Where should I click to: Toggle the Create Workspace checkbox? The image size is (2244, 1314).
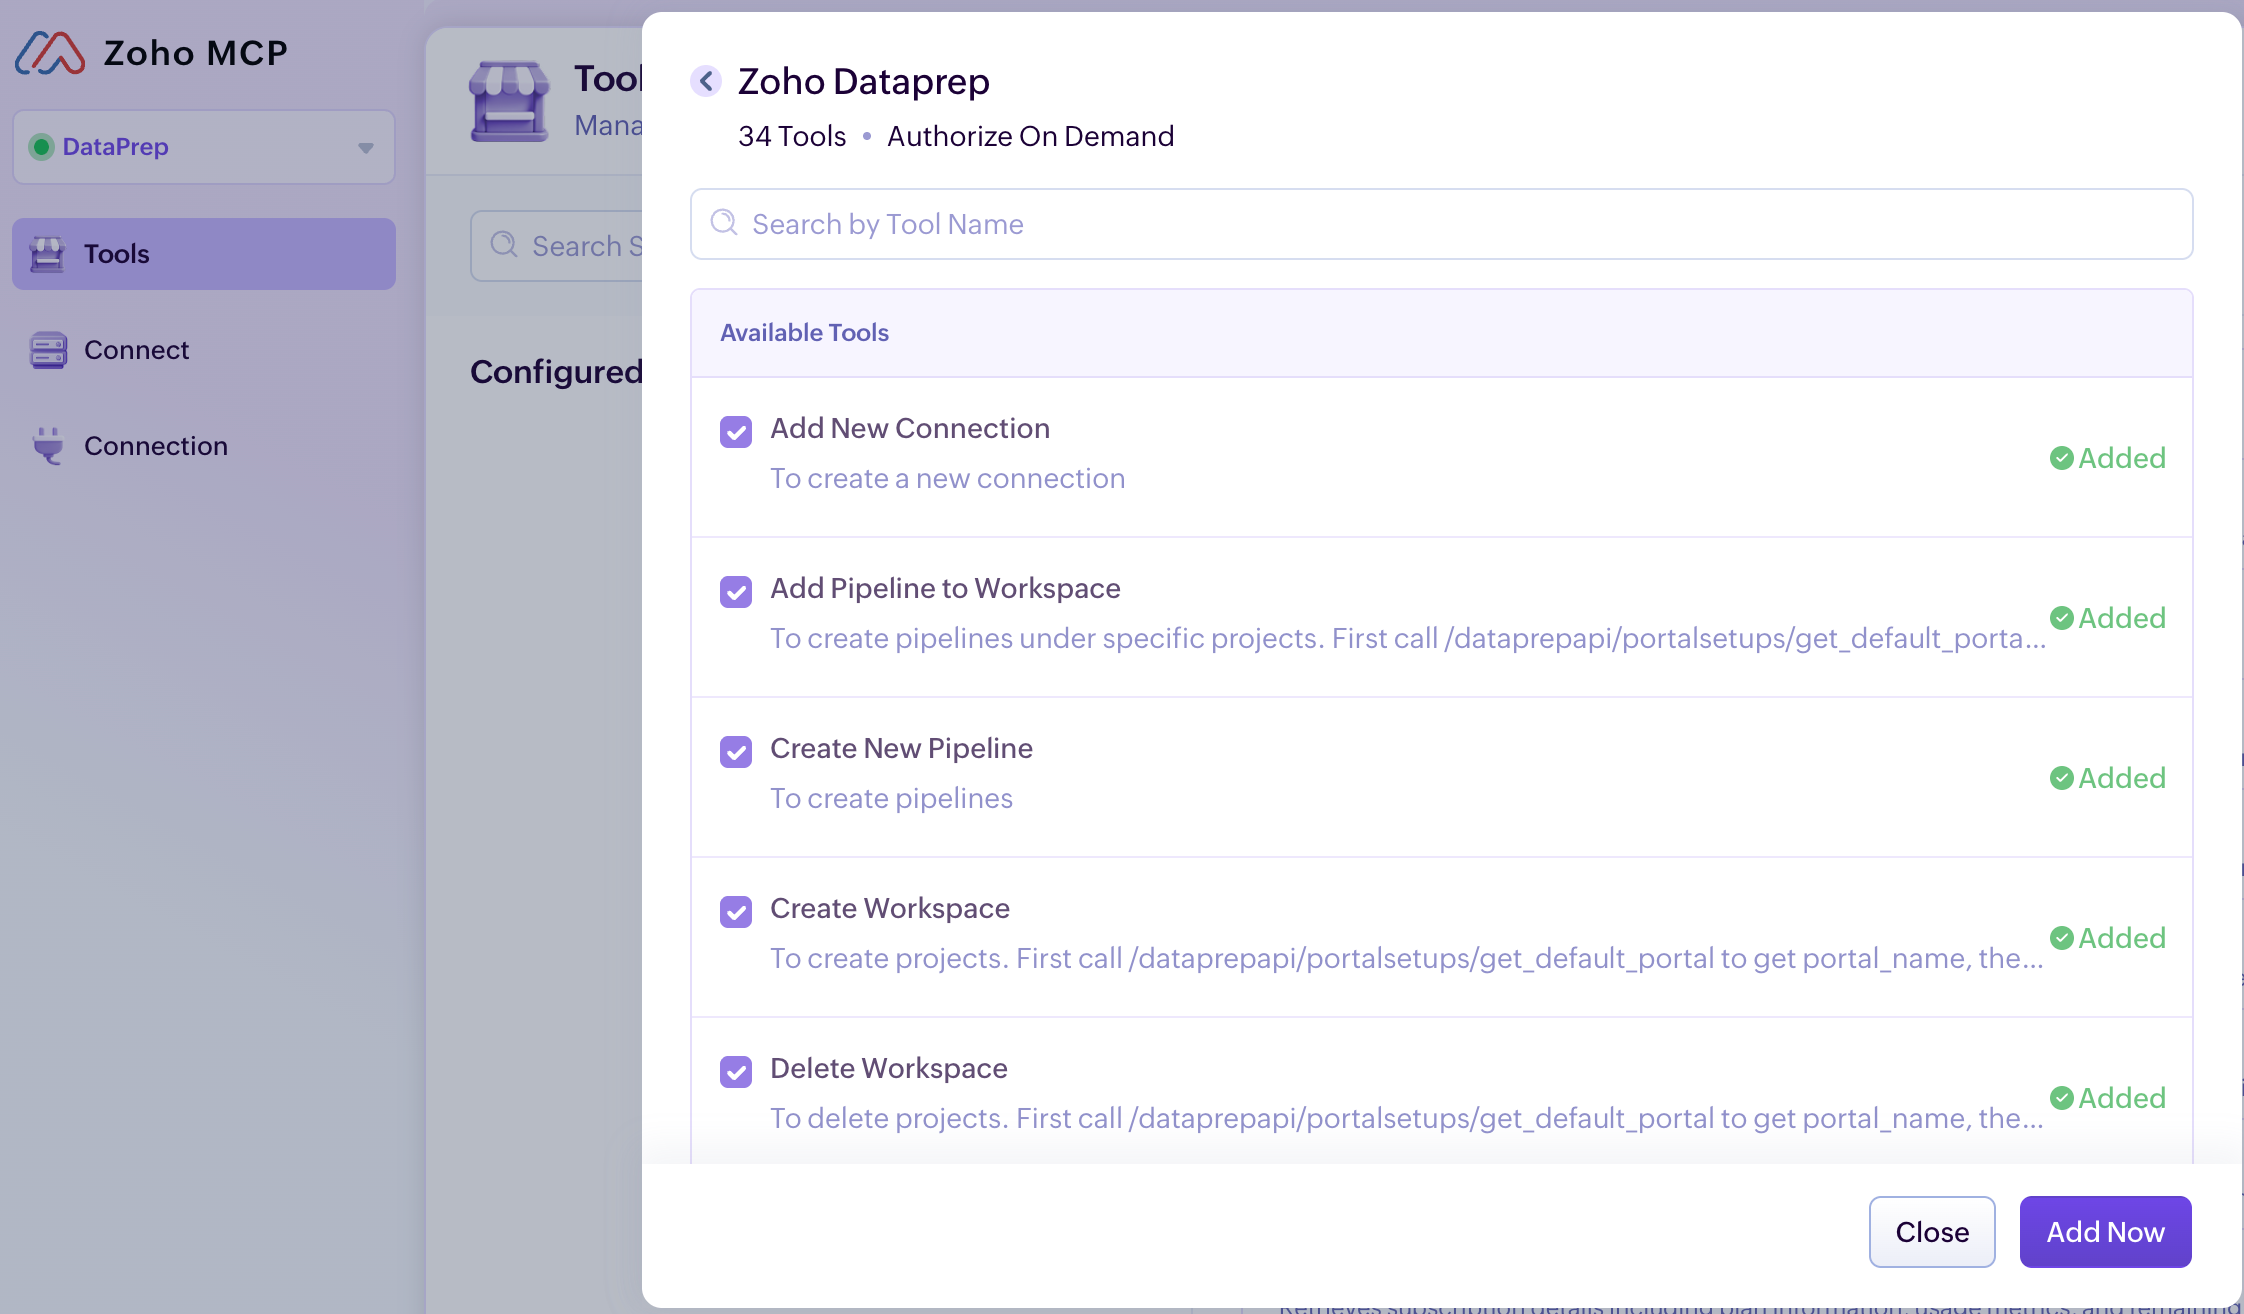(736, 912)
